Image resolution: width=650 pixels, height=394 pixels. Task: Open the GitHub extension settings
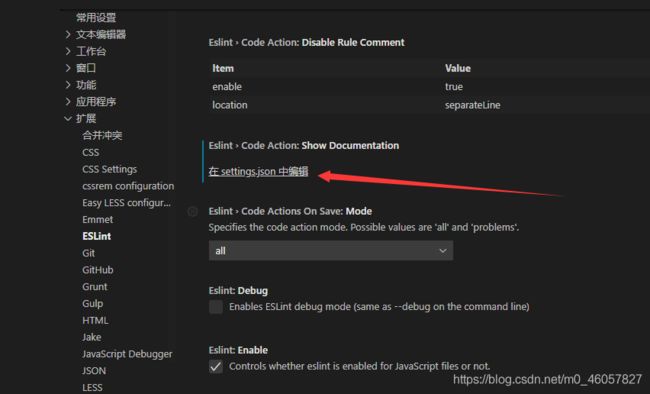[97, 270]
